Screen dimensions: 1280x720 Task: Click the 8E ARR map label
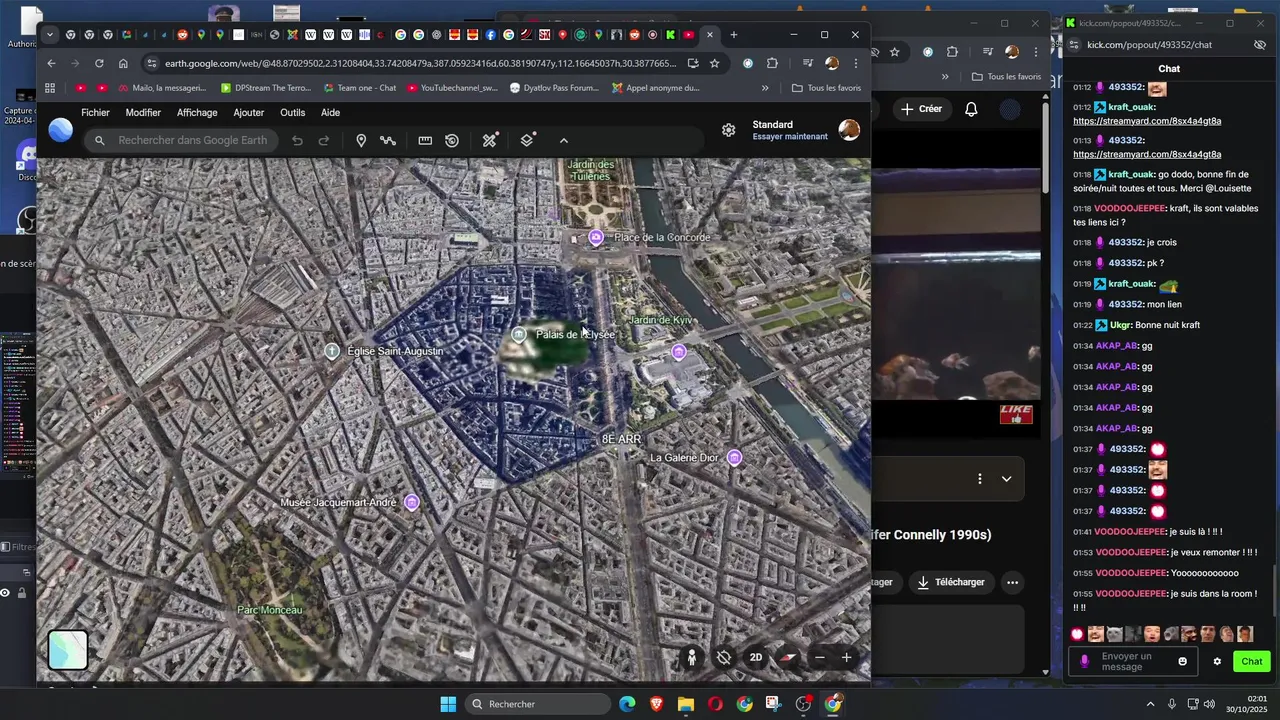pyautogui.click(x=621, y=440)
